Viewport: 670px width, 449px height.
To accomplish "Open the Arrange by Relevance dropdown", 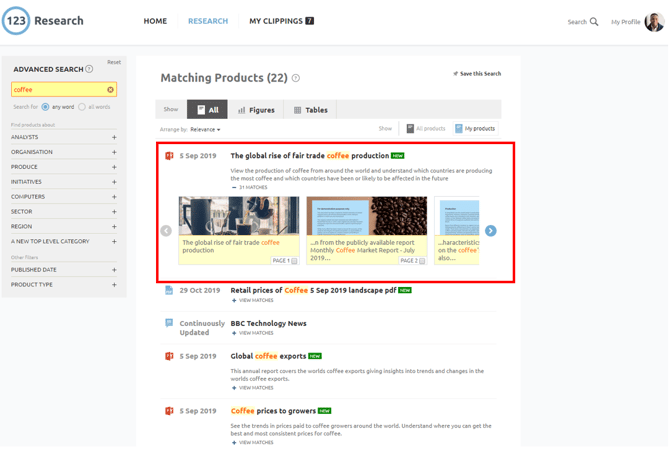I will coord(204,129).
